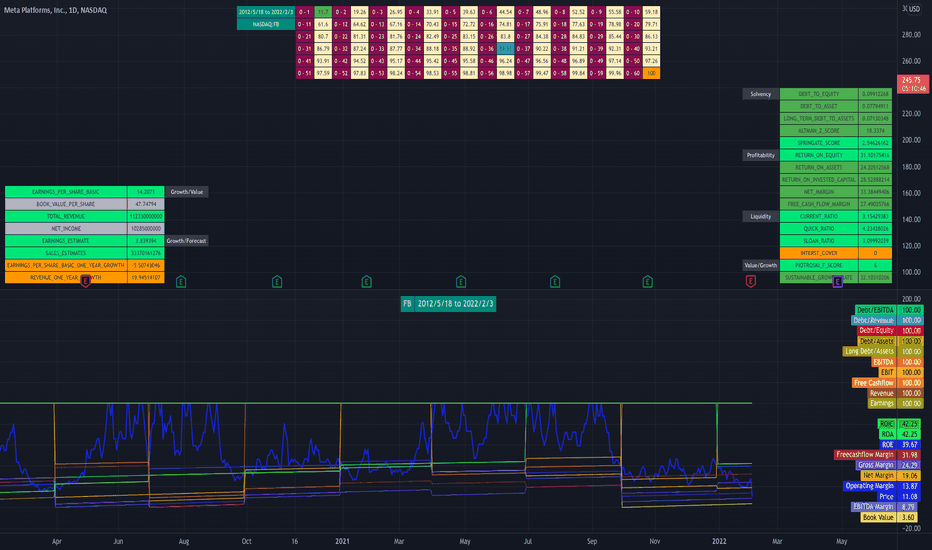
Task: Open the green earnings marker just after 2021
Action: pyautogui.click(x=367, y=282)
